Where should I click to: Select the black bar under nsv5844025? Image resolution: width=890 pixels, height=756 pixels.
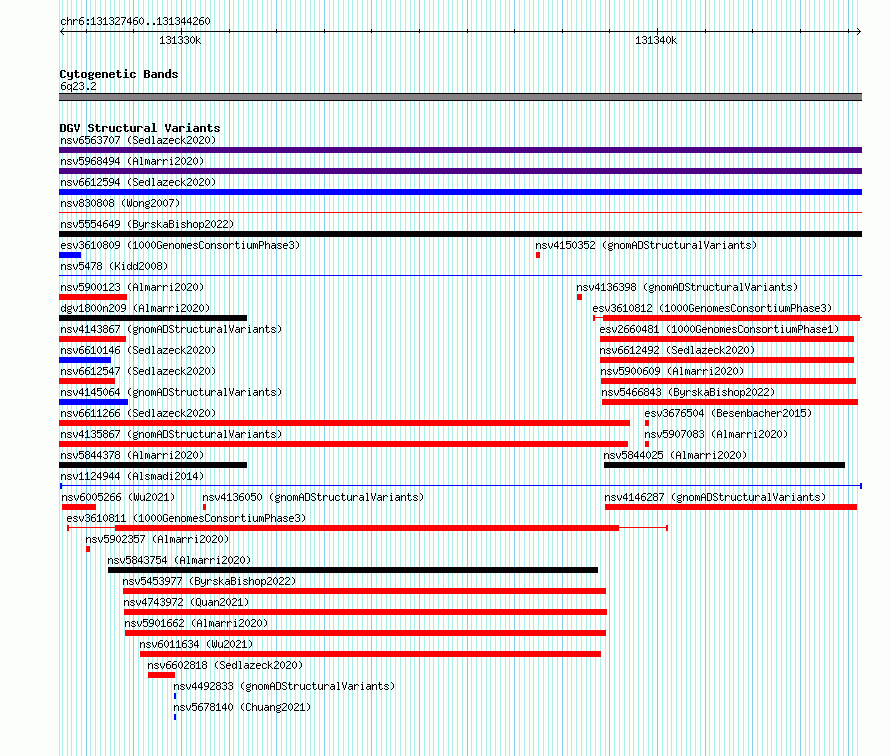tap(724, 465)
